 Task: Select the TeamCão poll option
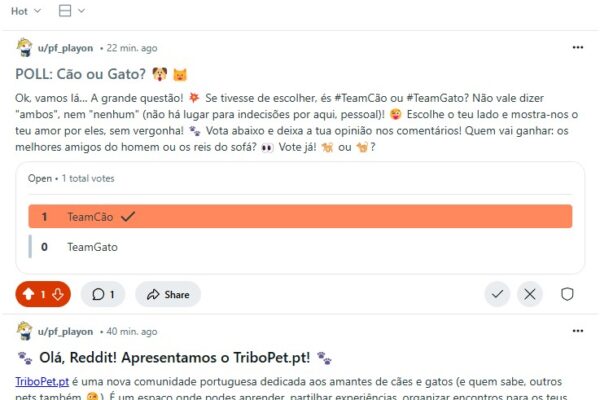300,216
